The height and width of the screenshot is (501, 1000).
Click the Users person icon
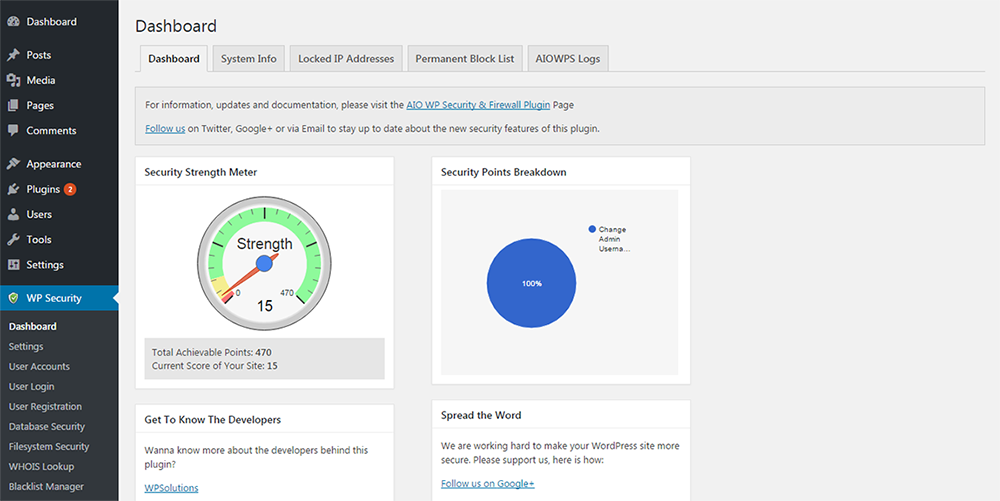point(13,214)
